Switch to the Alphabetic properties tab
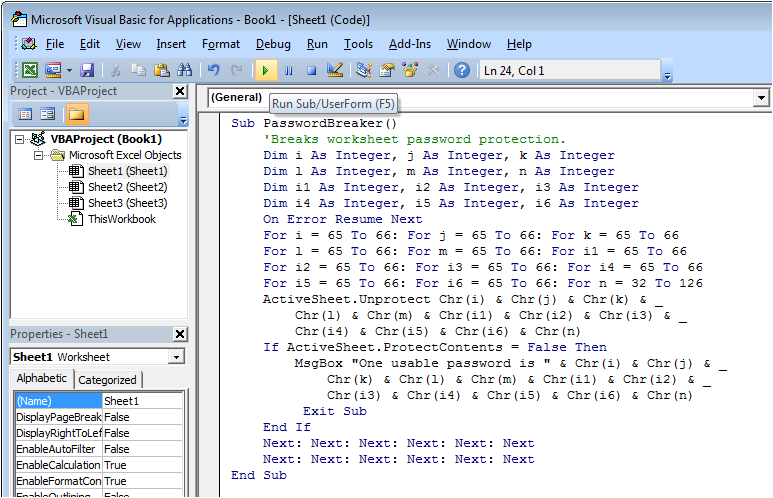 coord(42,378)
